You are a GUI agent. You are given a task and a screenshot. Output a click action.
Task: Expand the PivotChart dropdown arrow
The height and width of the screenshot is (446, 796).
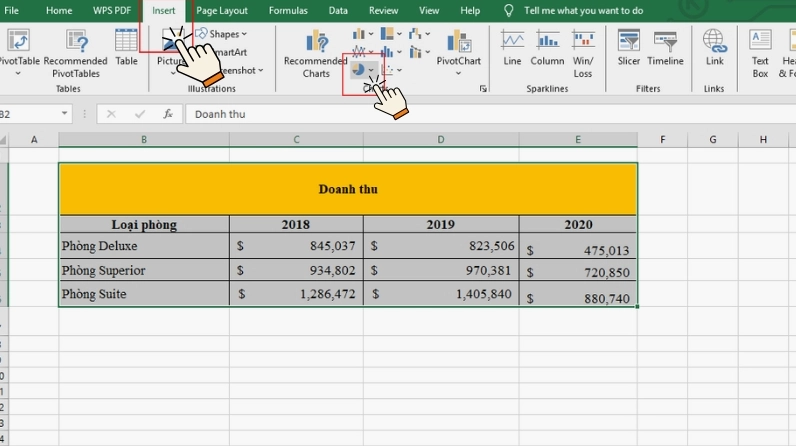tap(458, 74)
